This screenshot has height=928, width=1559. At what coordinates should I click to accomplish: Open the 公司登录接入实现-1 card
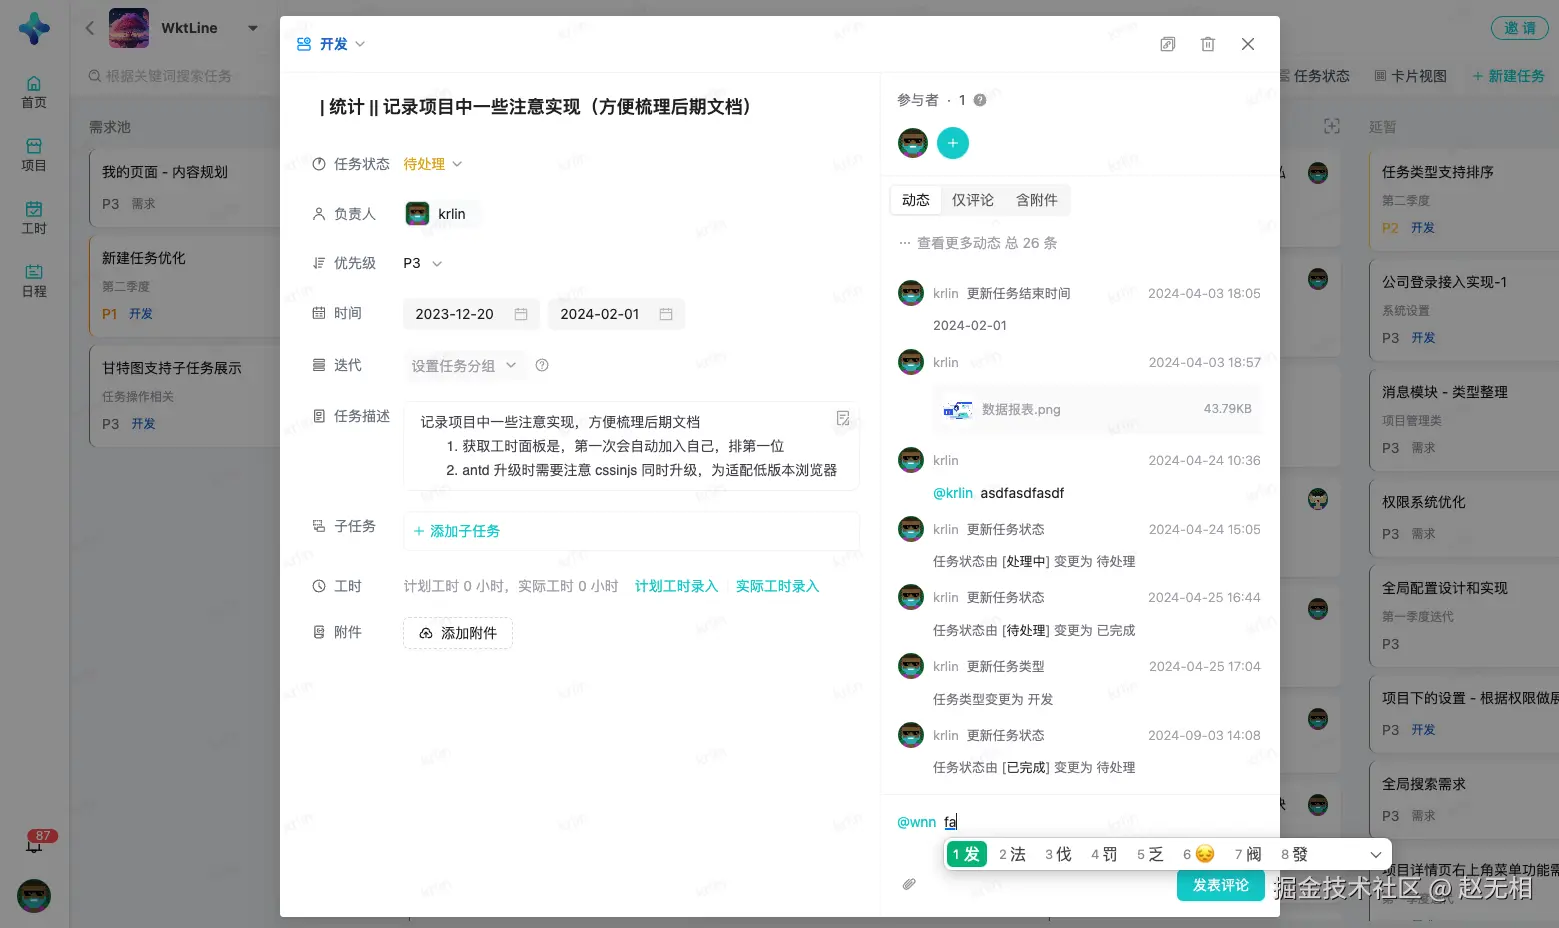coord(1463,309)
